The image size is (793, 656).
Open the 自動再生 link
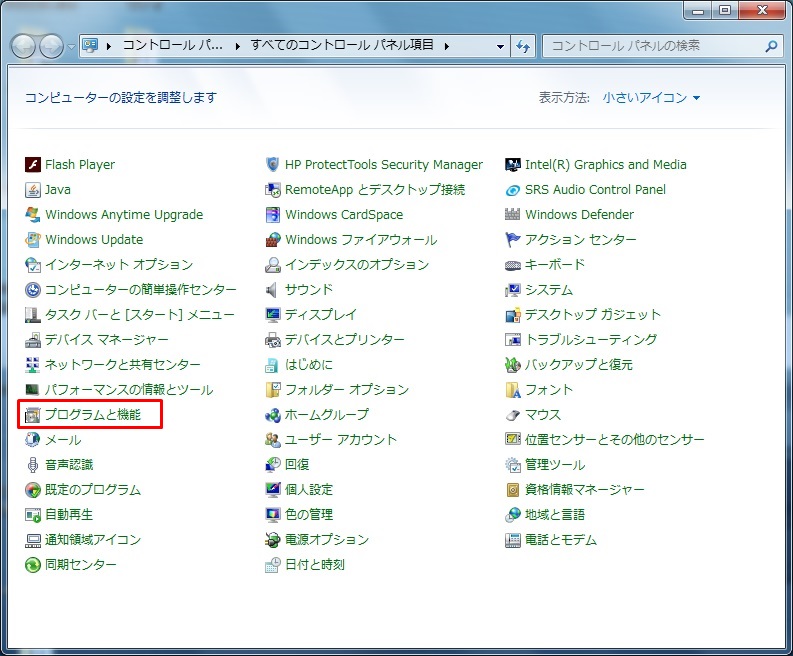point(69,514)
